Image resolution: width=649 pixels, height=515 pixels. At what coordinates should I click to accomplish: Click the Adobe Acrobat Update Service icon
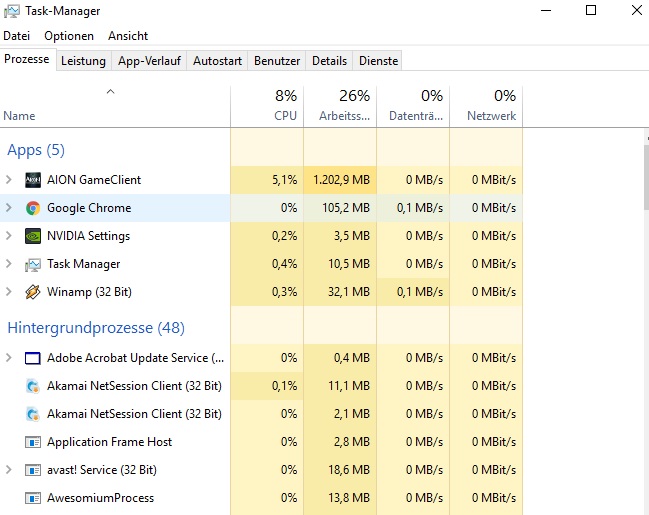[33, 358]
